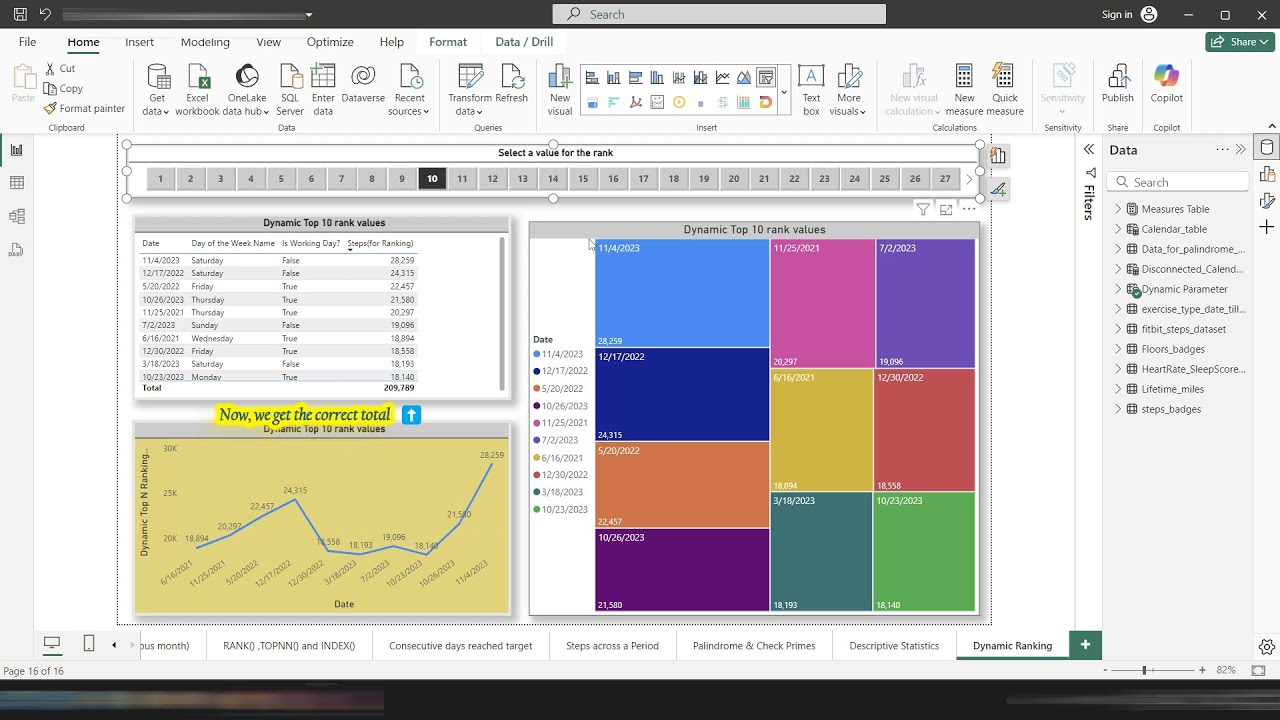Click the Save icon in title bar
The width and height of the screenshot is (1280, 720).
click(20, 14)
